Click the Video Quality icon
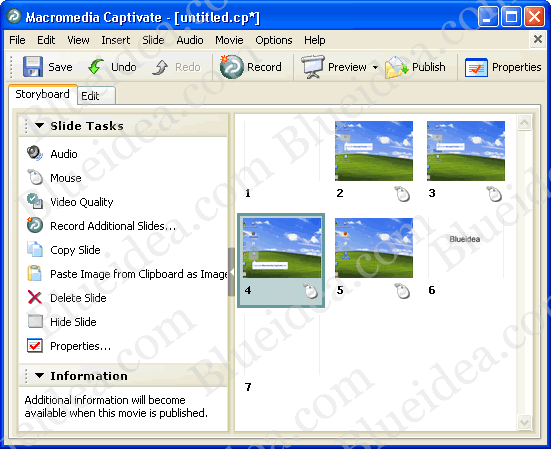 (35, 201)
